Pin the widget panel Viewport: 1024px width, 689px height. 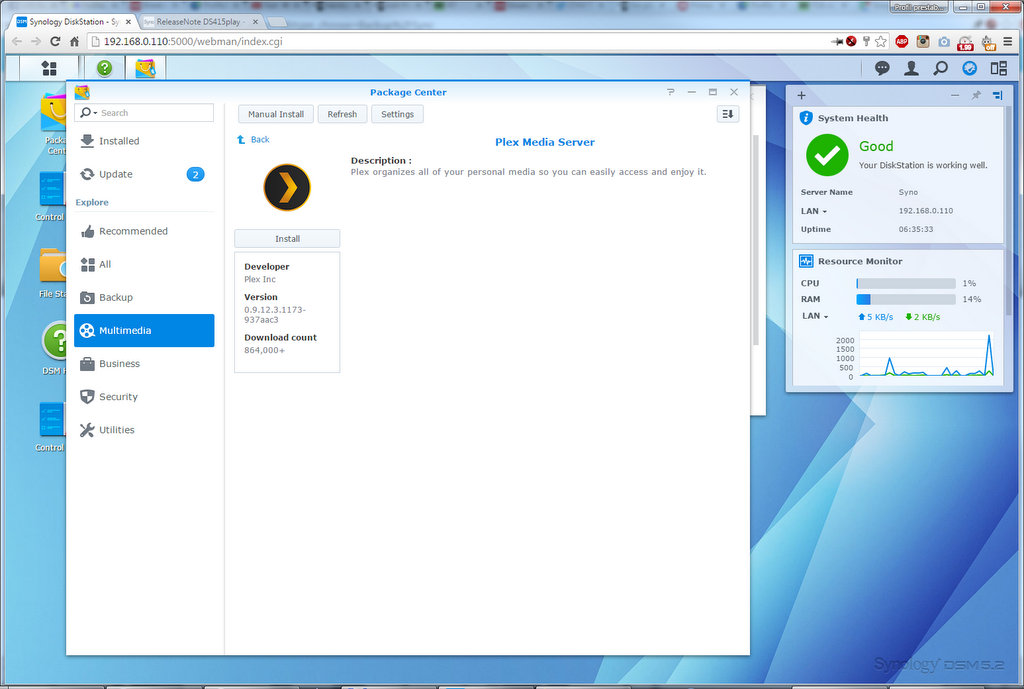coord(976,95)
